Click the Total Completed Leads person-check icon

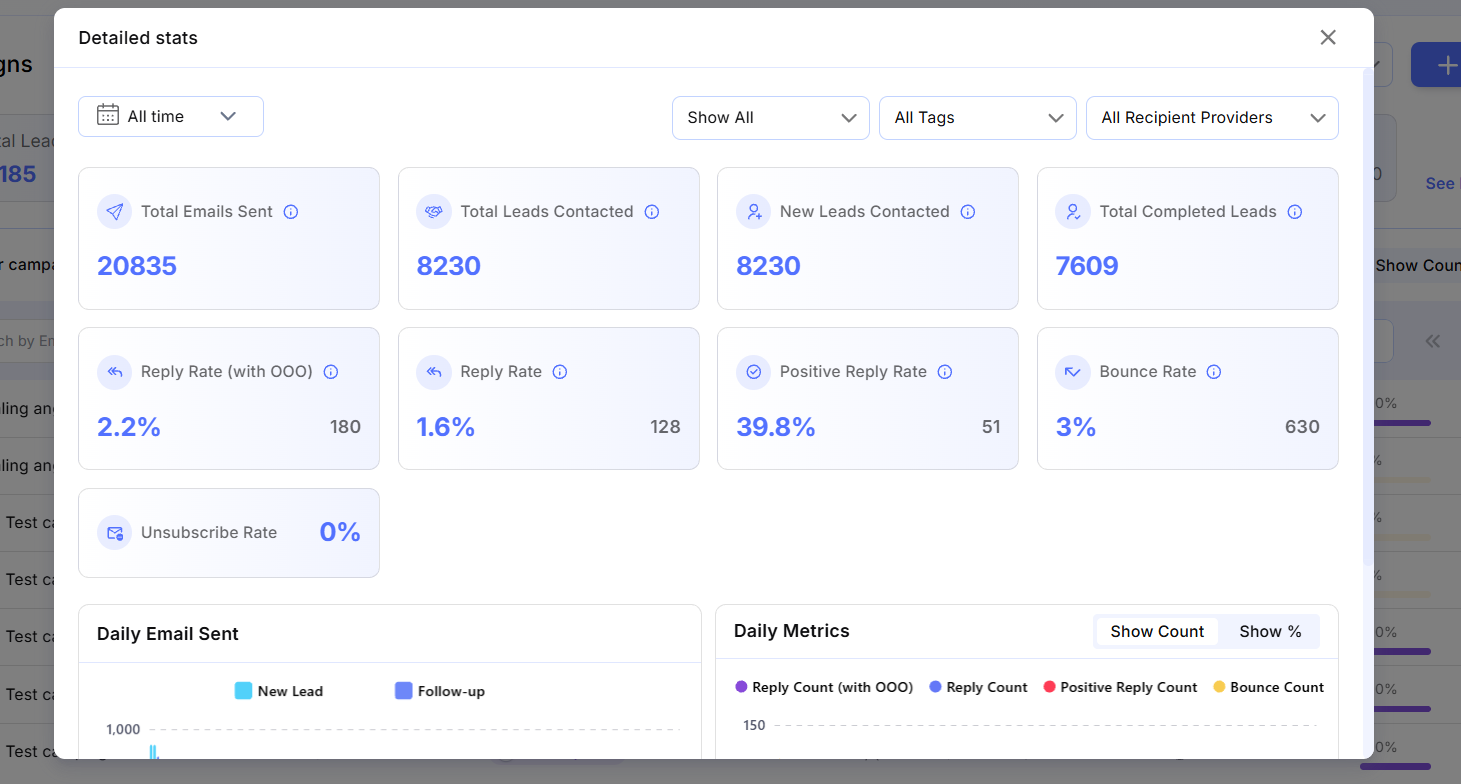point(1073,212)
